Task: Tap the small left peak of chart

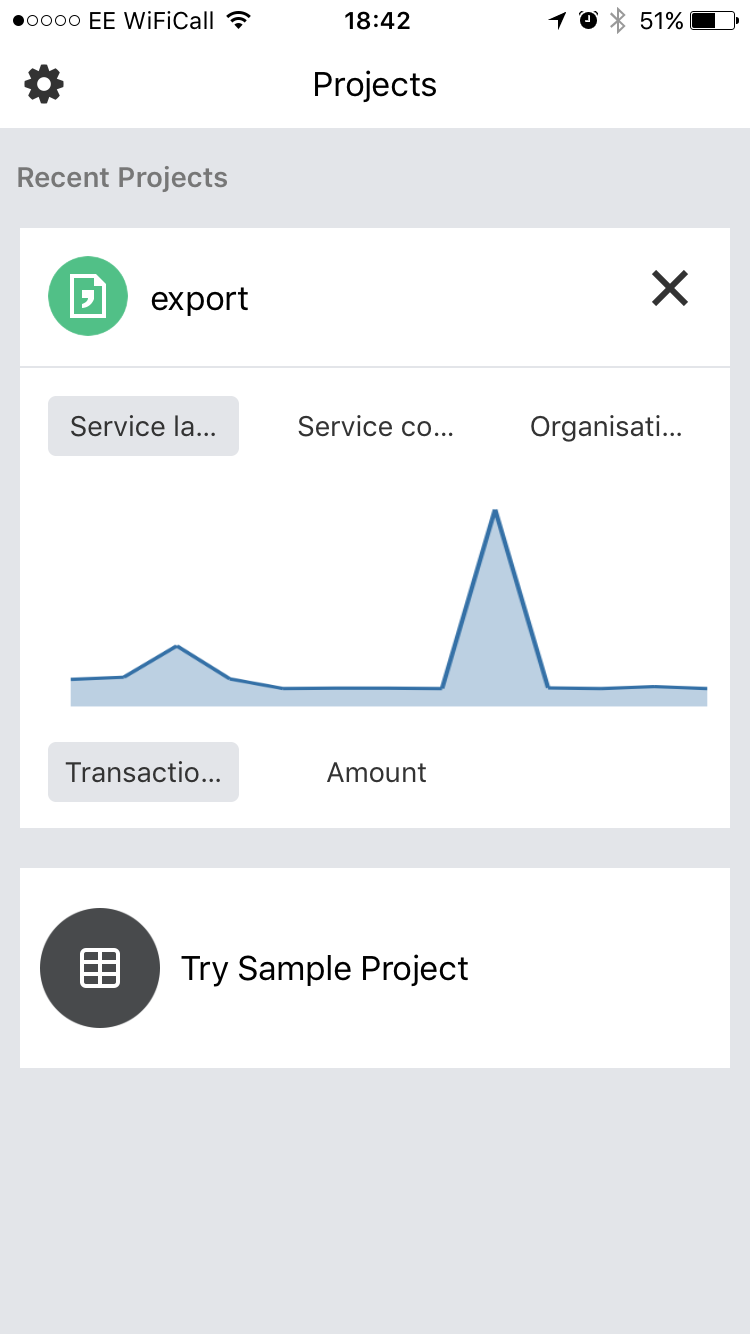Action: (177, 647)
